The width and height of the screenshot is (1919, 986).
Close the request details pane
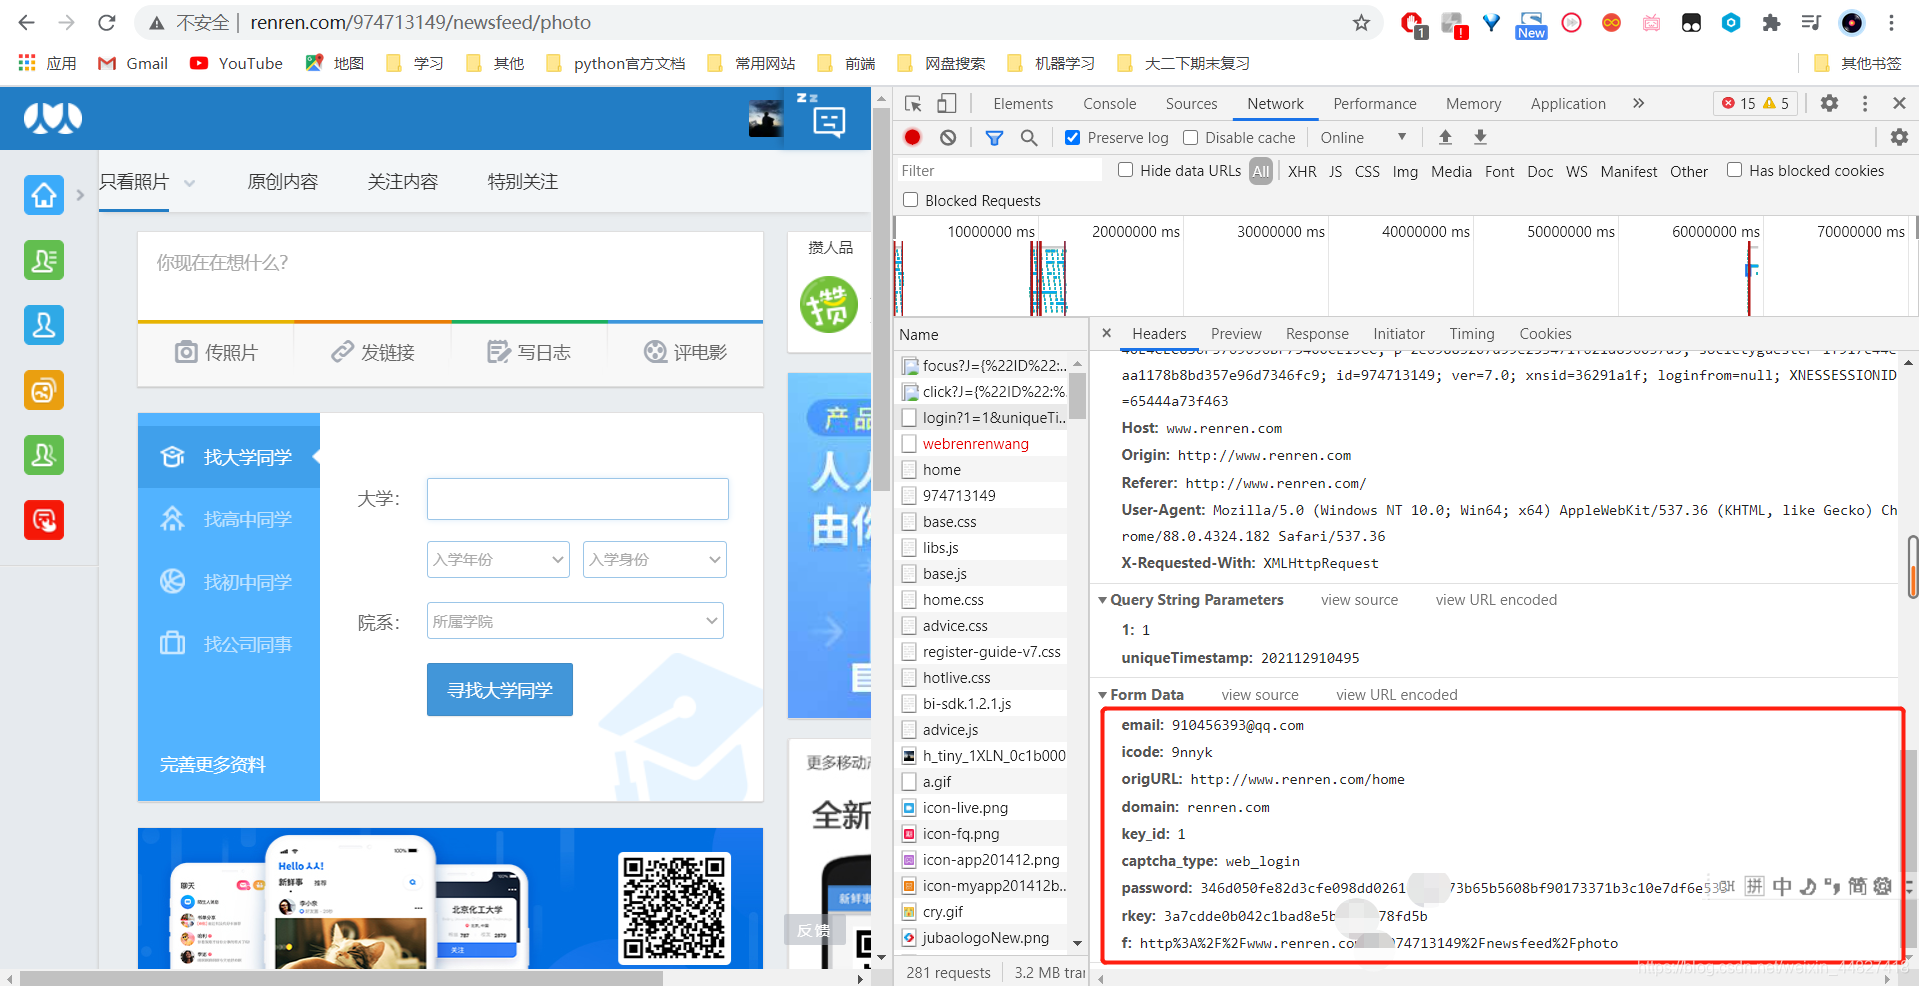pyautogui.click(x=1106, y=333)
